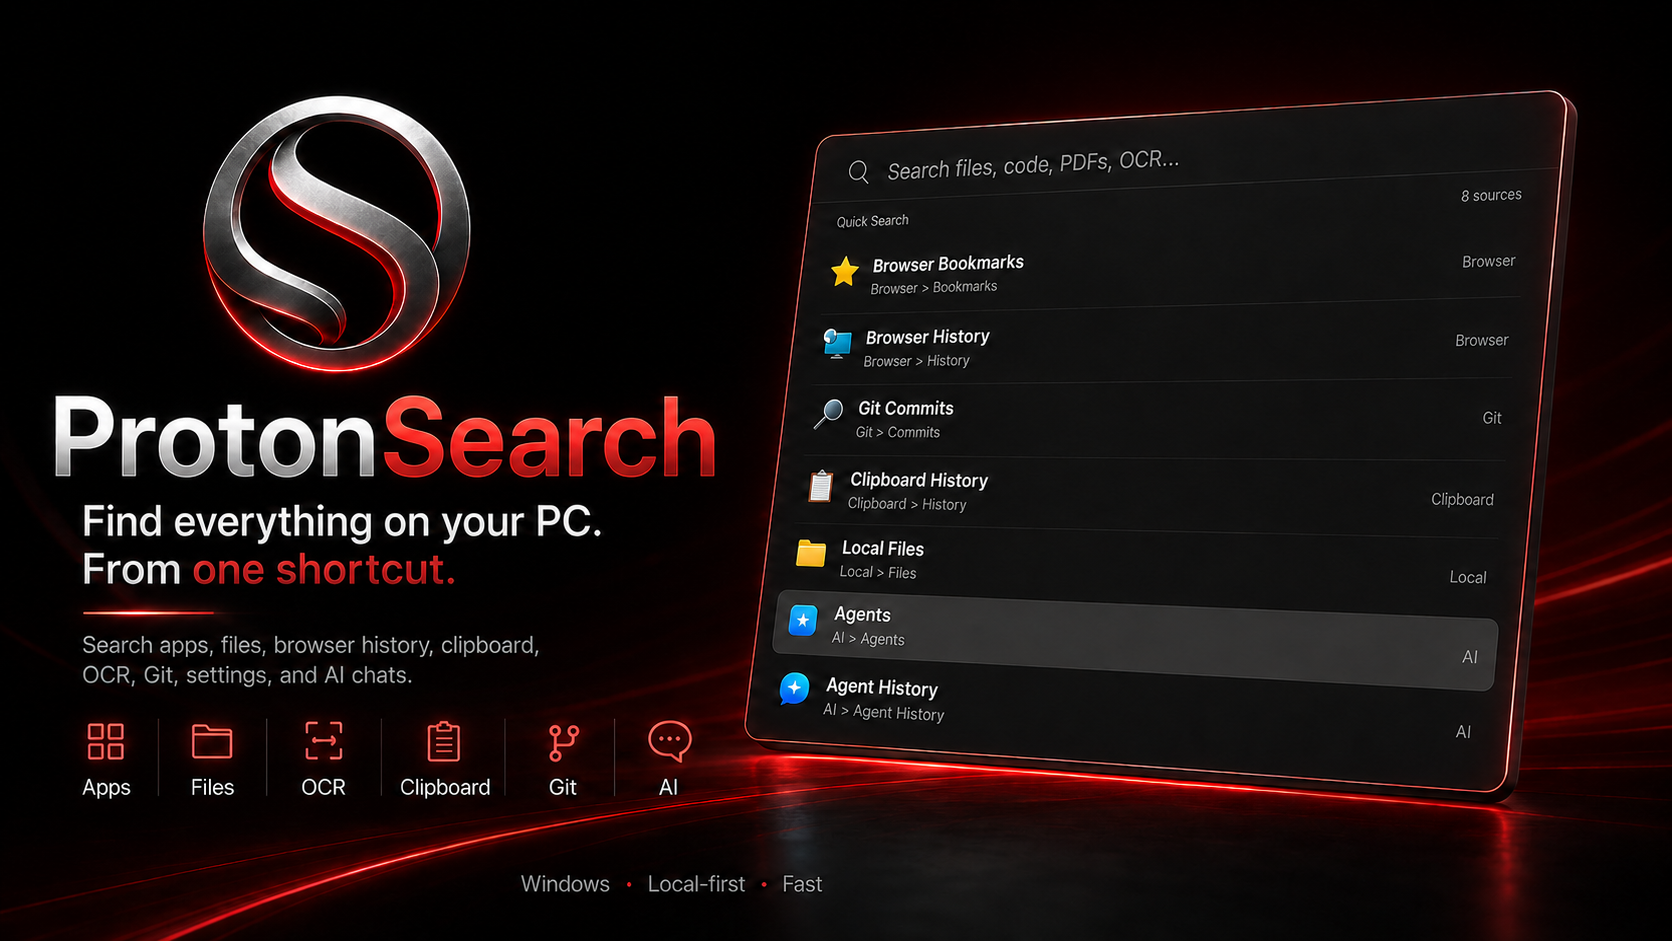Click the Files label under folder icon
This screenshot has height=941, width=1672.
[x=212, y=787]
